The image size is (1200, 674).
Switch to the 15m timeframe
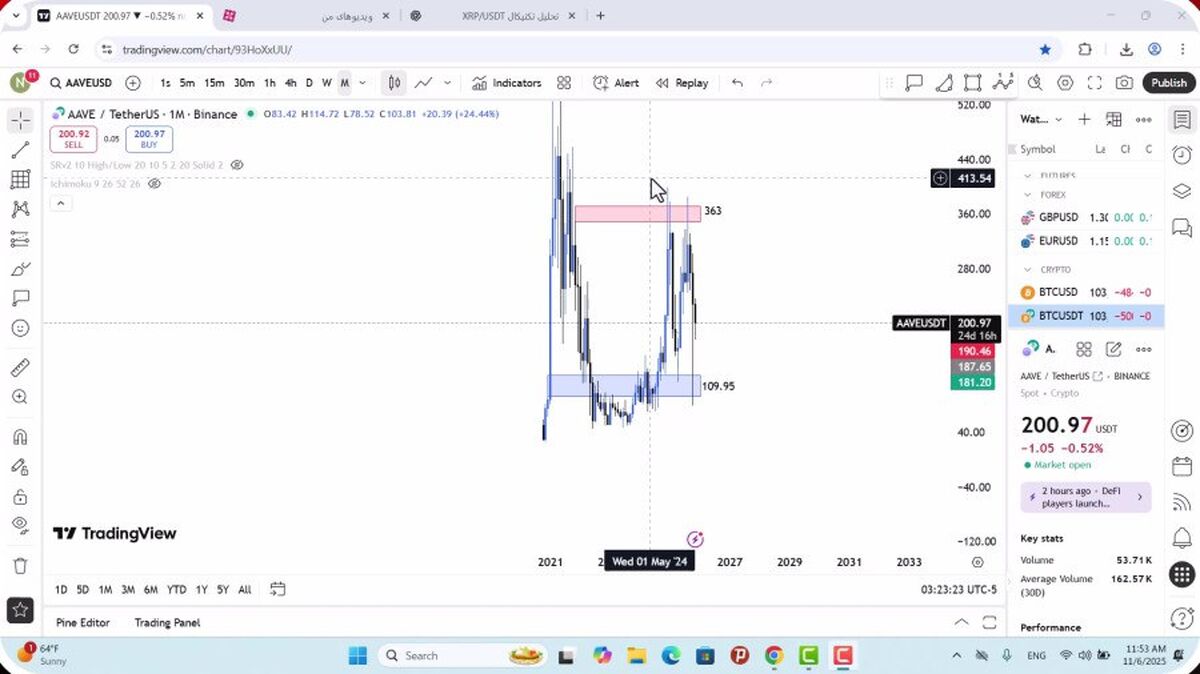(214, 83)
